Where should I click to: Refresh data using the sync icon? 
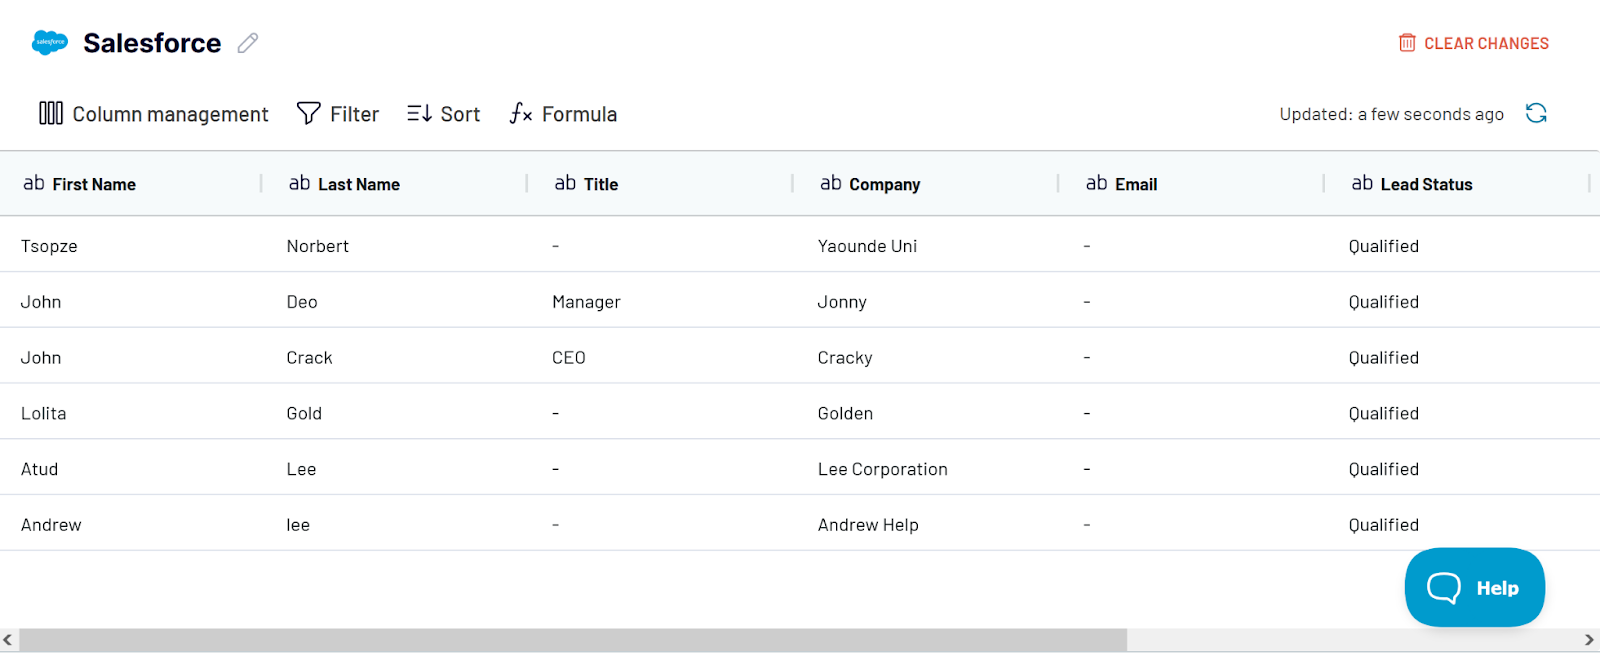[1536, 113]
